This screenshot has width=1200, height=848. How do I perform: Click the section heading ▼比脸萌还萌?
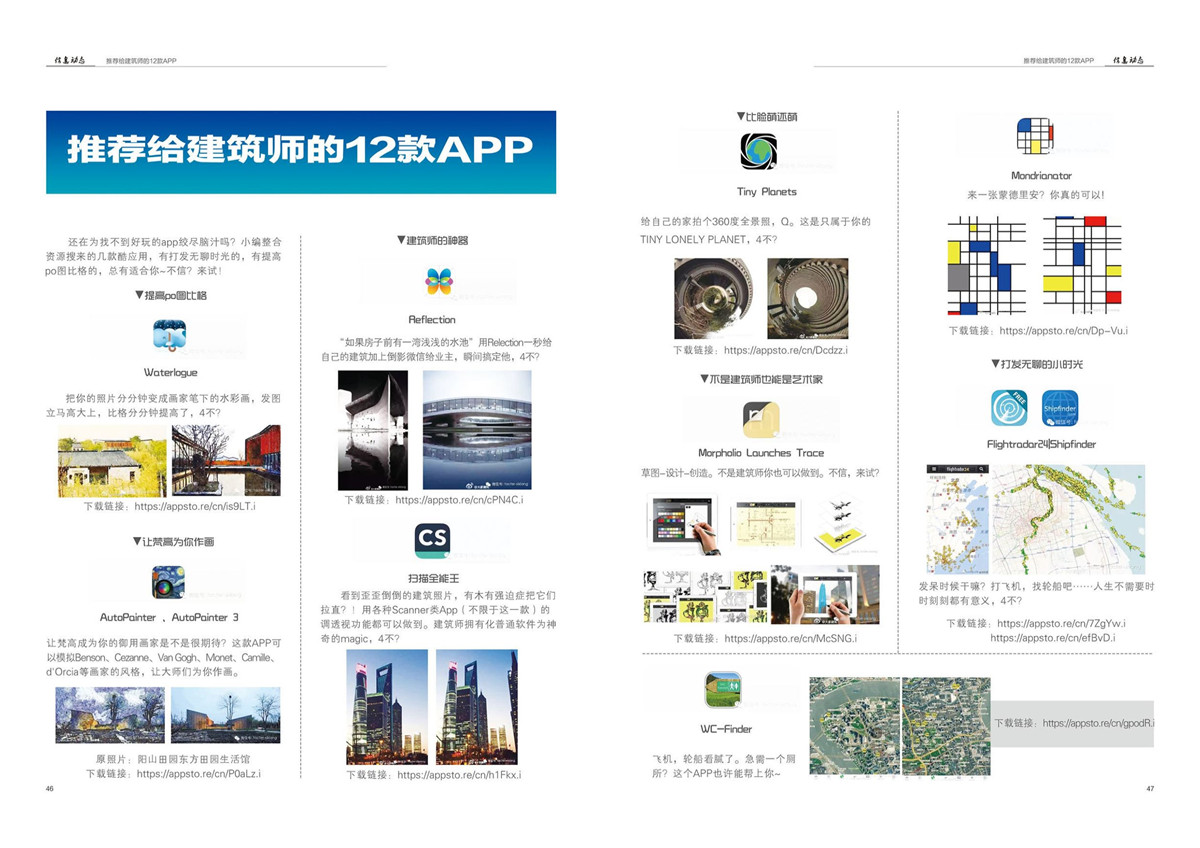[x=767, y=117]
